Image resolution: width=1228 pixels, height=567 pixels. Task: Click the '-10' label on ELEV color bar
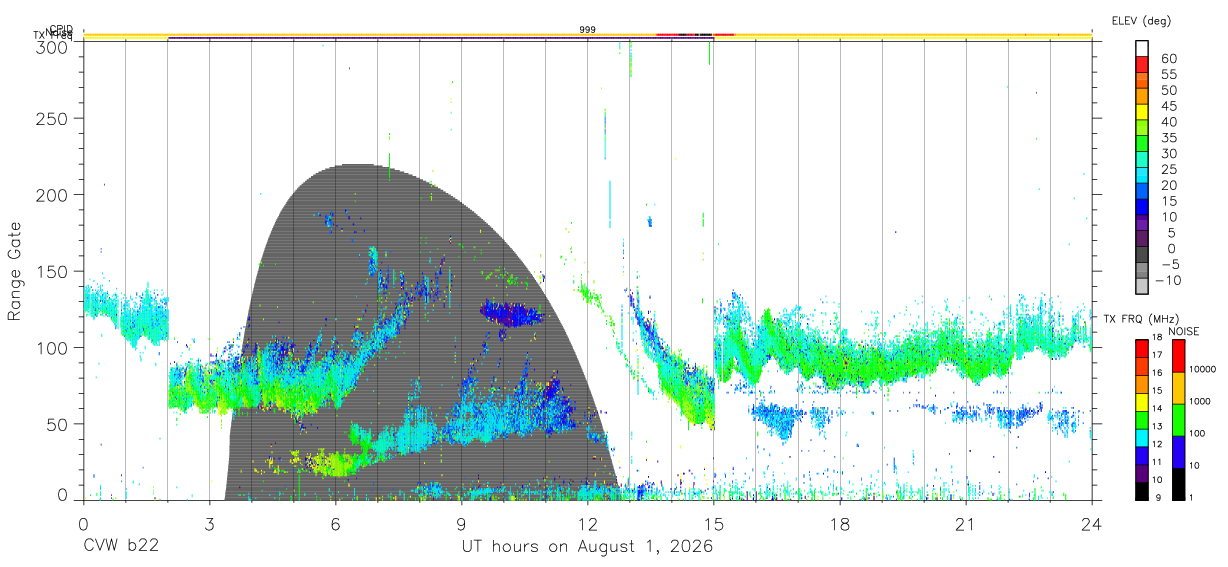[1168, 280]
